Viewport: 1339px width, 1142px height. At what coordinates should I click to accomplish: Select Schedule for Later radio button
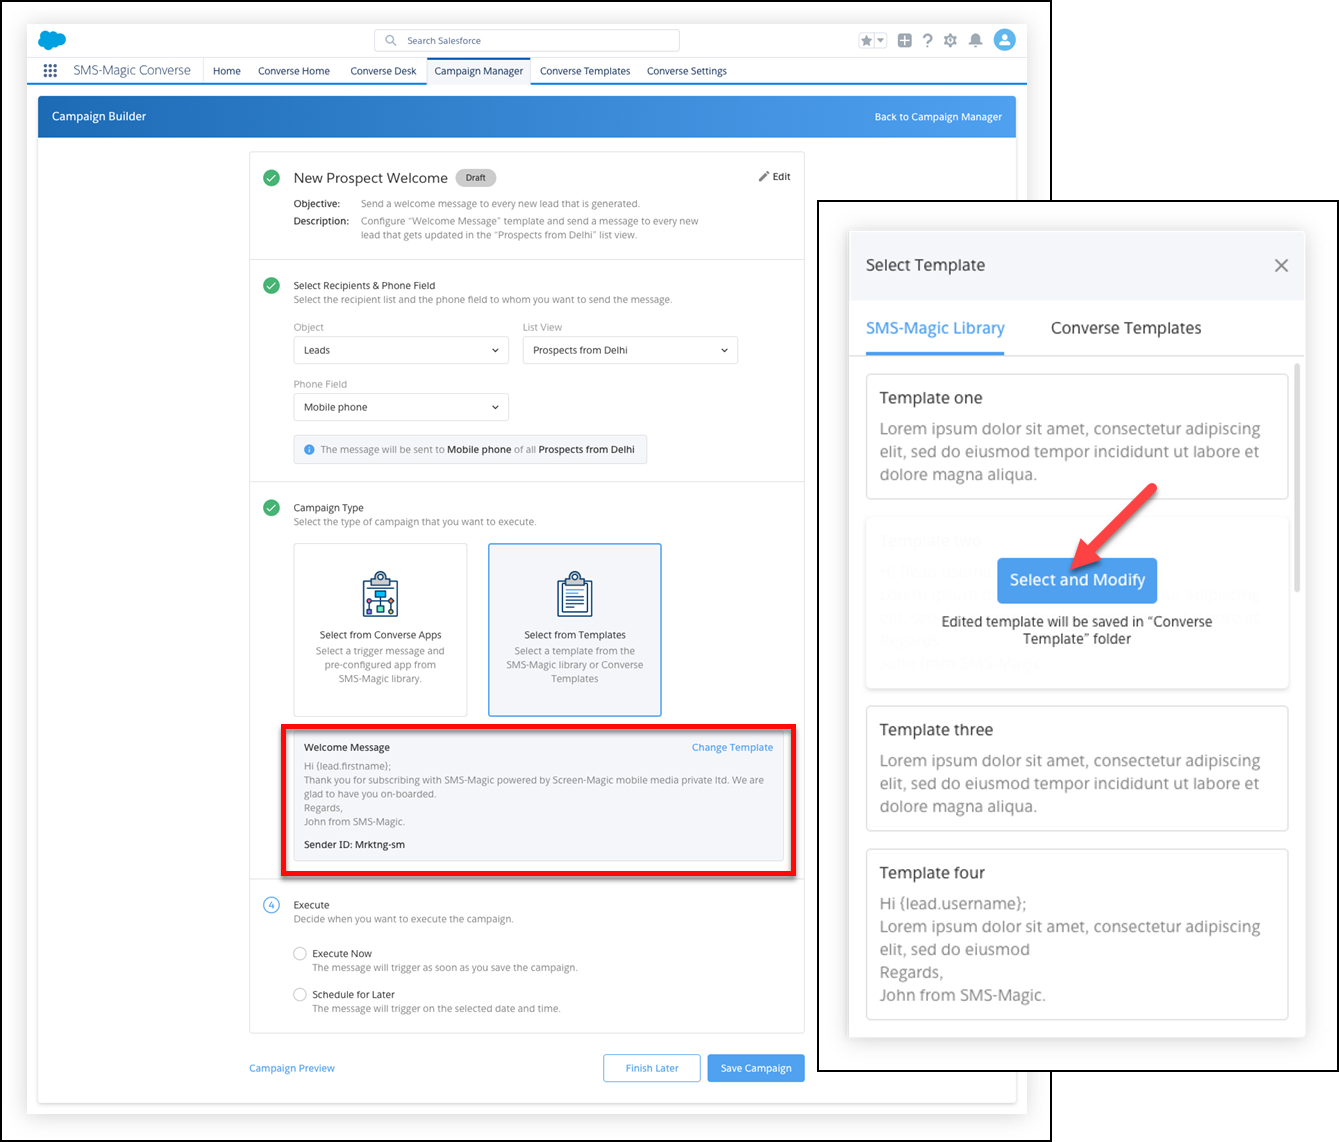pyautogui.click(x=300, y=995)
